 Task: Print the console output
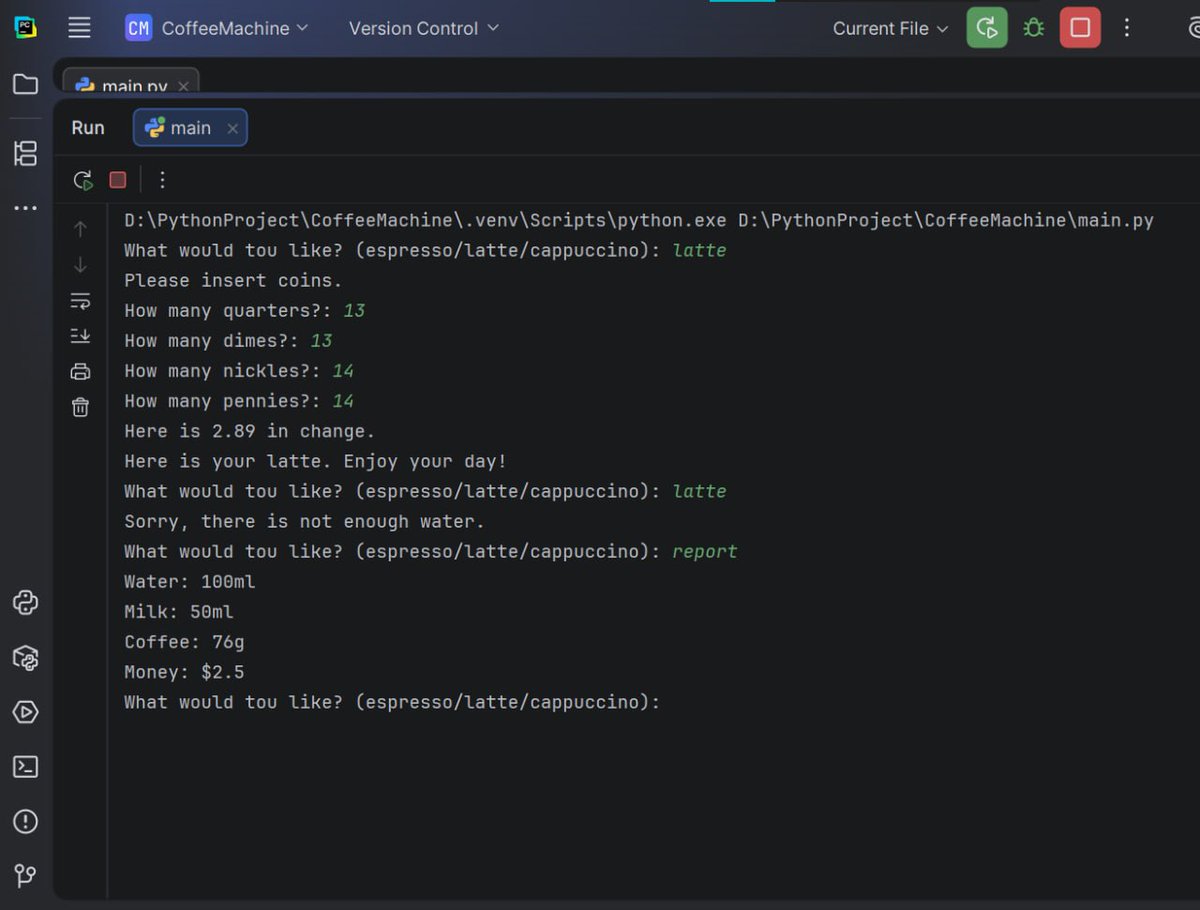tap(81, 372)
